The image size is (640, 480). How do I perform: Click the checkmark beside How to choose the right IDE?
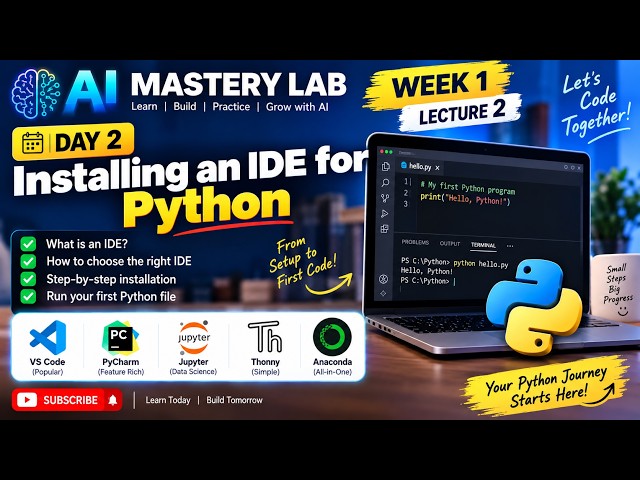(28, 261)
